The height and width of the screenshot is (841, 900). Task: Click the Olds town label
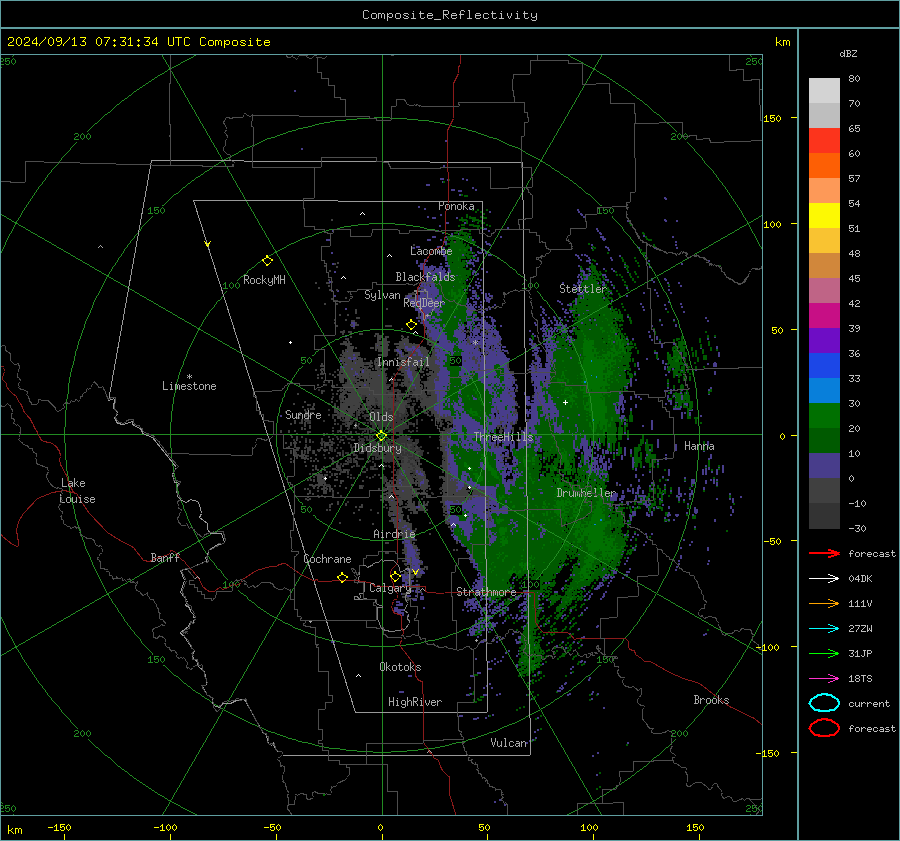click(381, 417)
